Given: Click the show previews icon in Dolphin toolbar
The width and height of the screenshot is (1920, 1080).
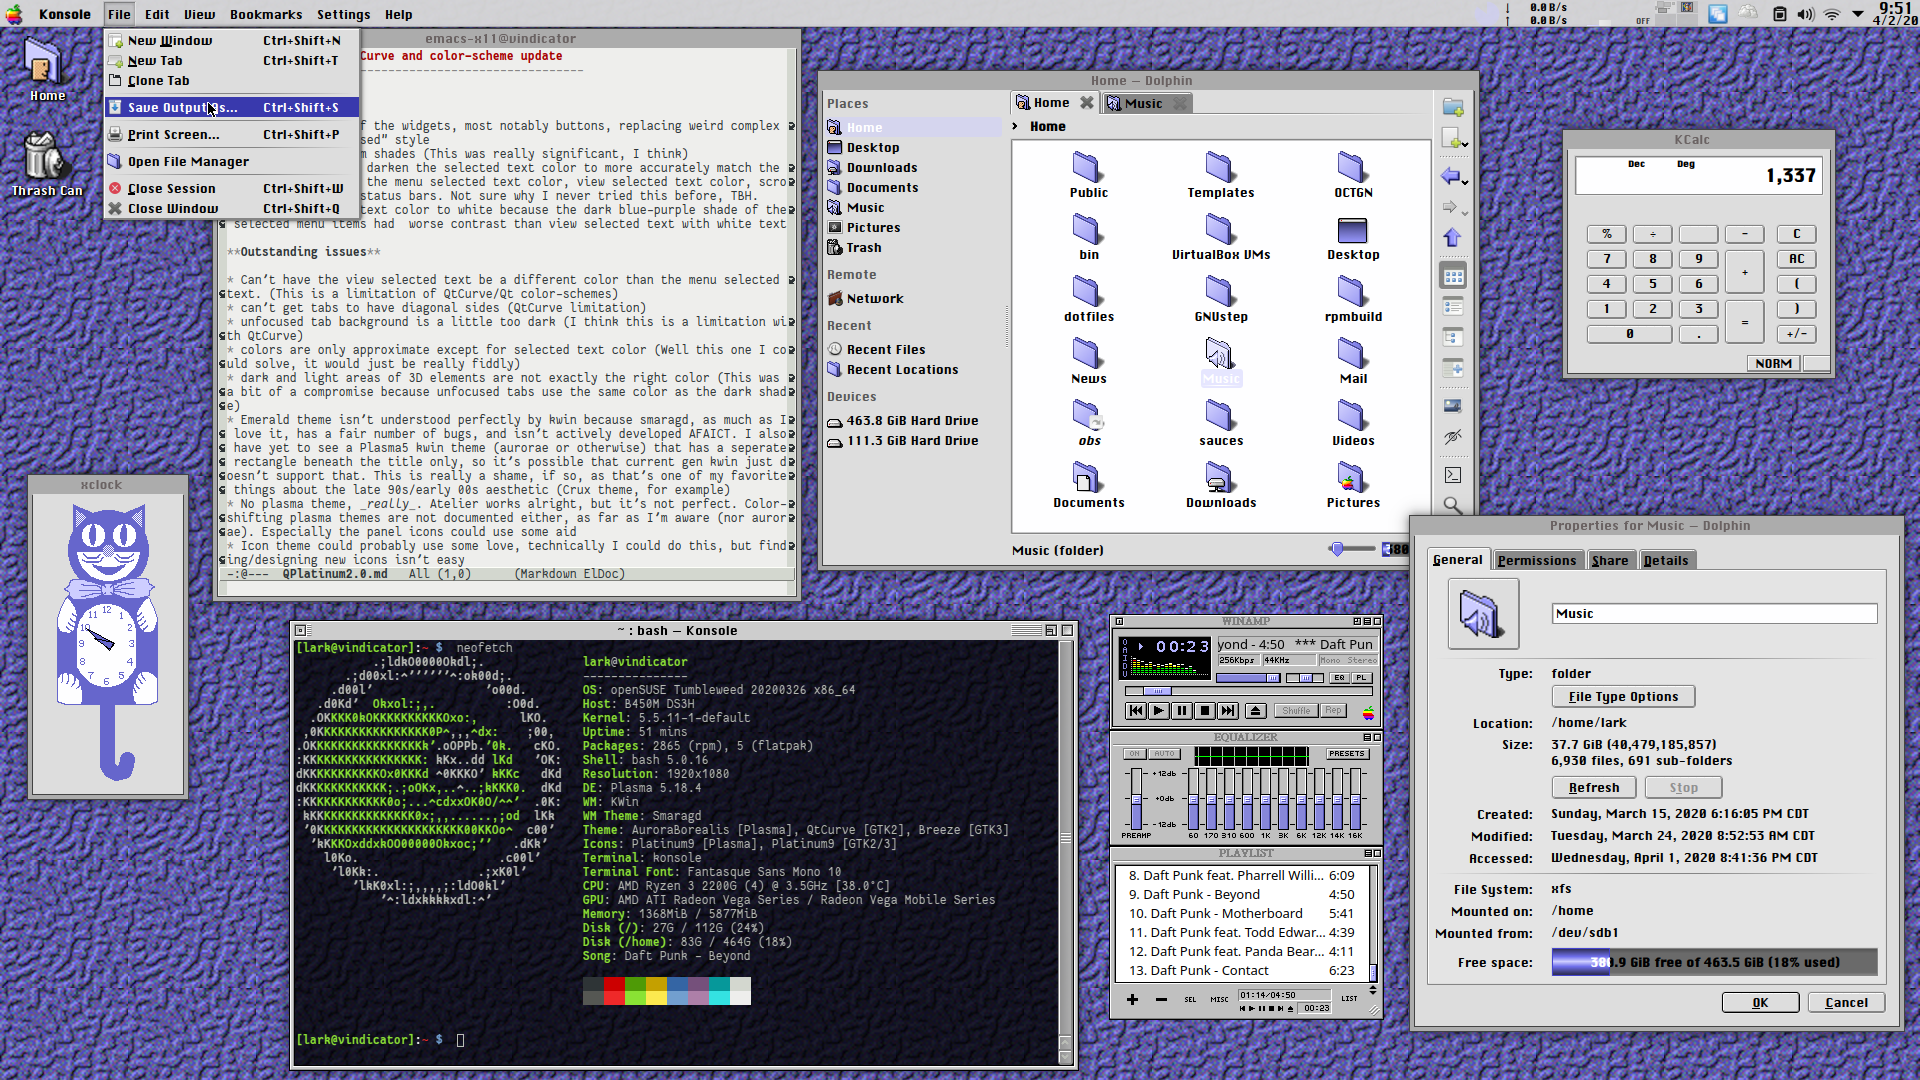Looking at the screenshot, I should 1453,406.
